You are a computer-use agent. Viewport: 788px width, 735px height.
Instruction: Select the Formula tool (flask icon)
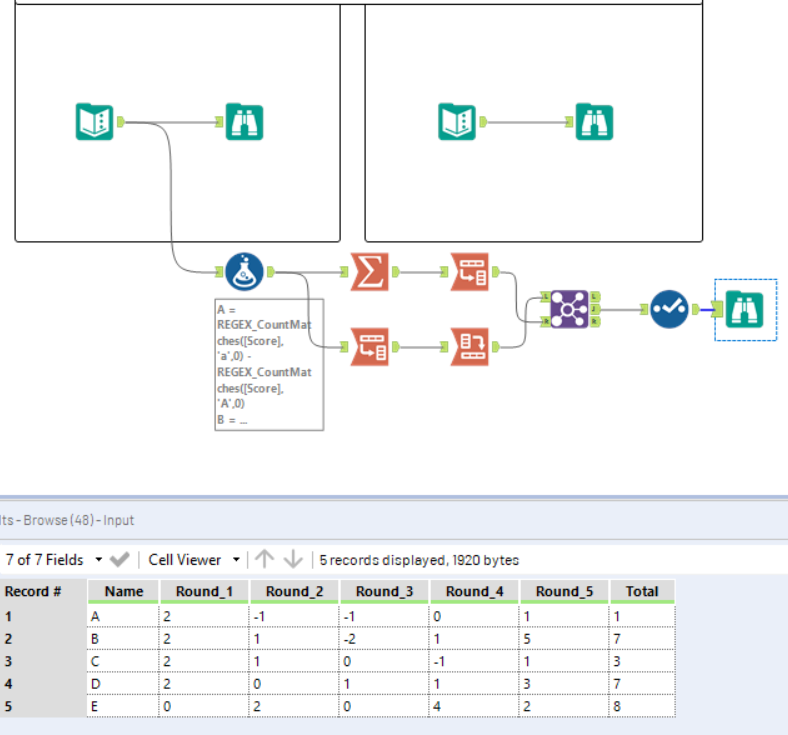click(244, 272)
